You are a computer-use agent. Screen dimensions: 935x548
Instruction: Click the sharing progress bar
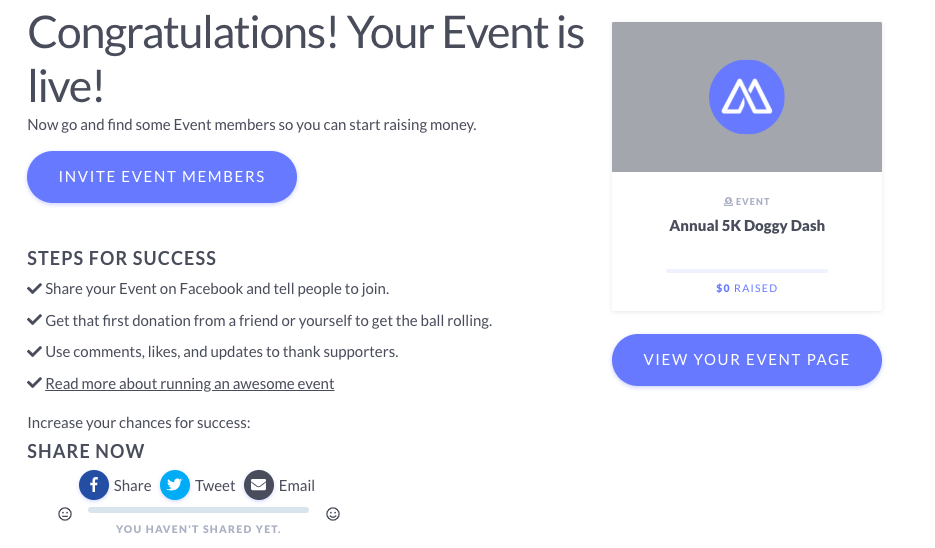point(198,510)
